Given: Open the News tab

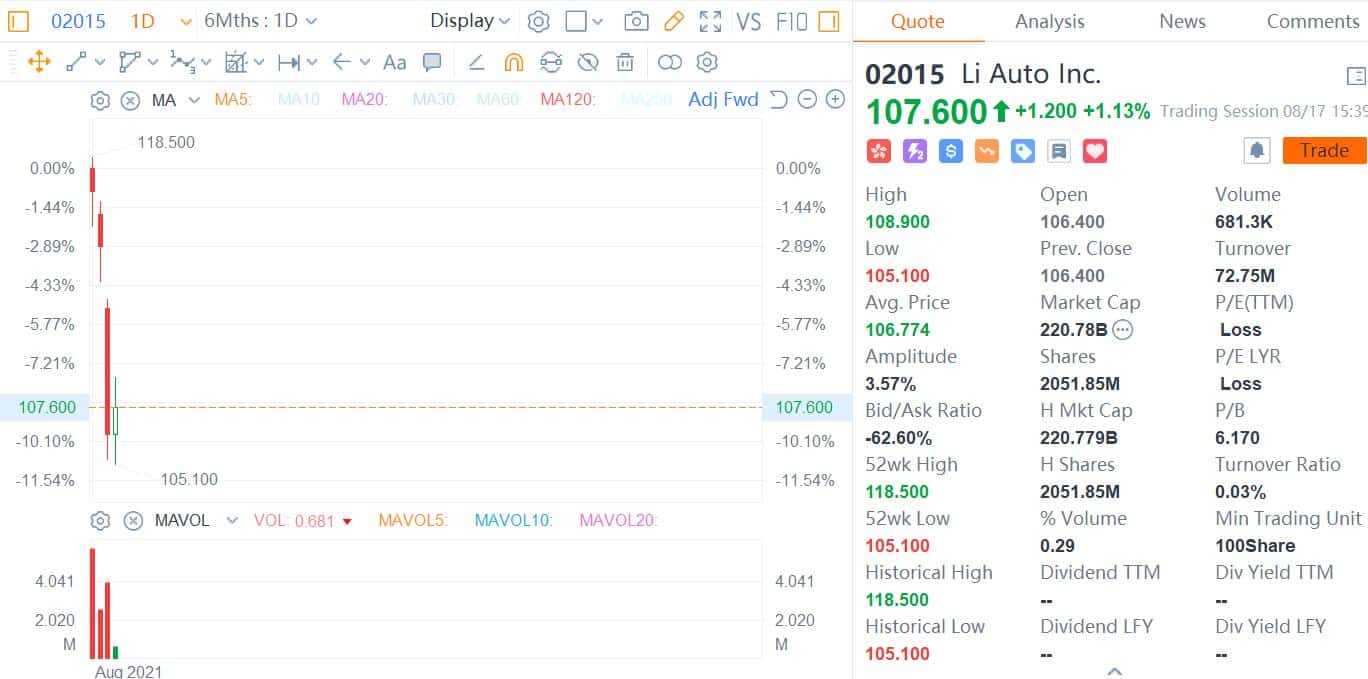Looking at the screenshot, I should click(x=1181, y=20).
